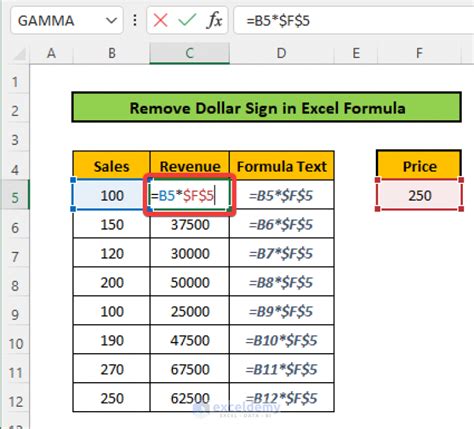Select Formula Text cell =B5*$F$5
474x429 pixels.
(282, 195)
